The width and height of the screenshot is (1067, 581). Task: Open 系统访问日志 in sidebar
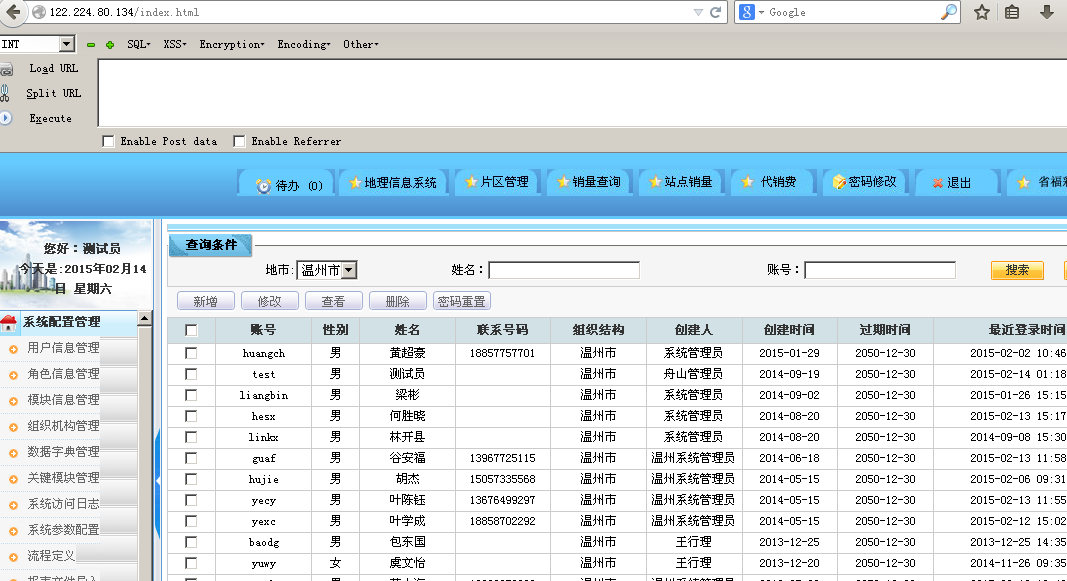click(x=63, y=503)
